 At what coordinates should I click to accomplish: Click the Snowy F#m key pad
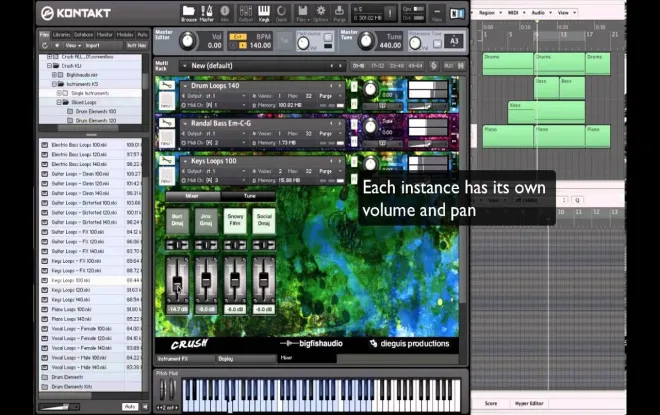(x=235, y=221)
